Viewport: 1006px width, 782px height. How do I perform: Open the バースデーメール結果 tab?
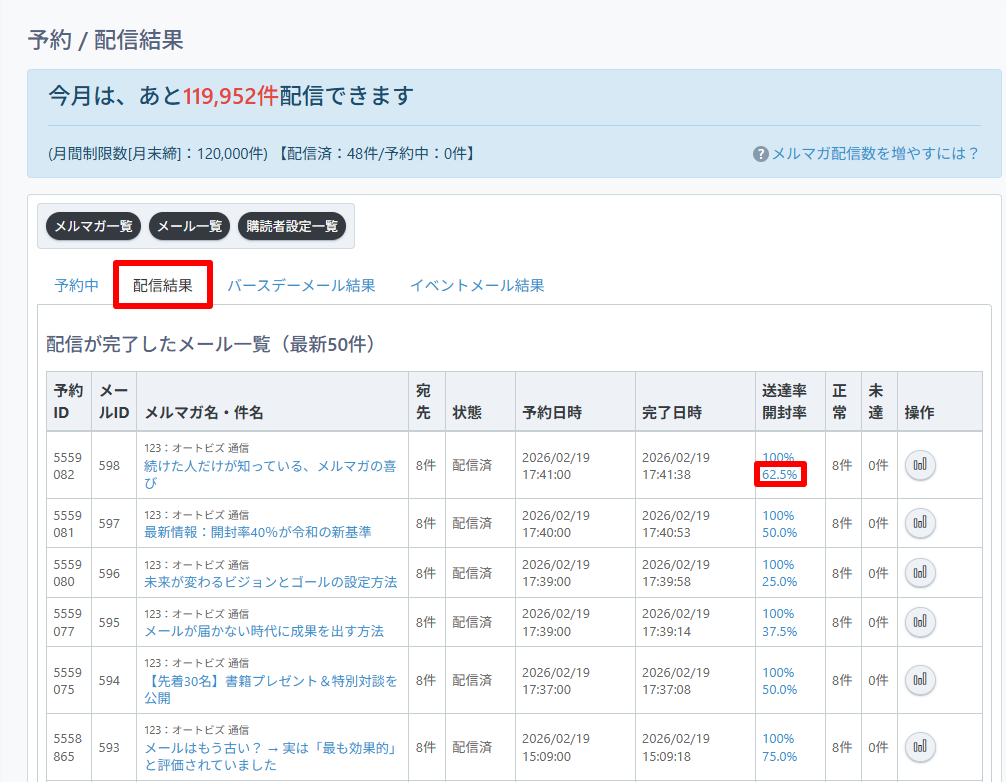(x=301, y=285)
